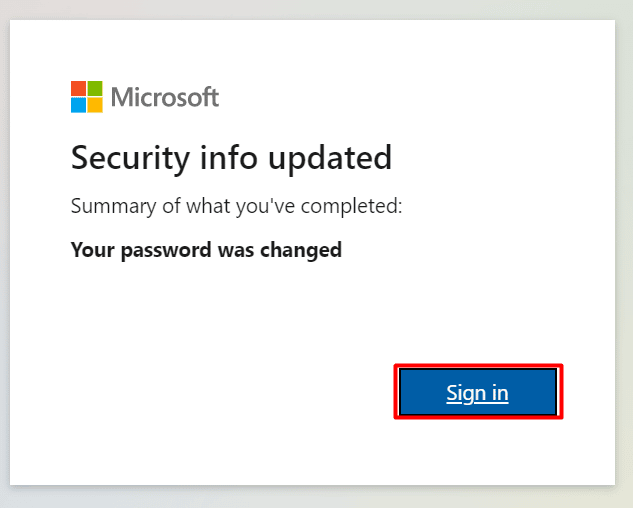Click the word Summary in the subtitle
633x508 pixels.
point(113,206)
